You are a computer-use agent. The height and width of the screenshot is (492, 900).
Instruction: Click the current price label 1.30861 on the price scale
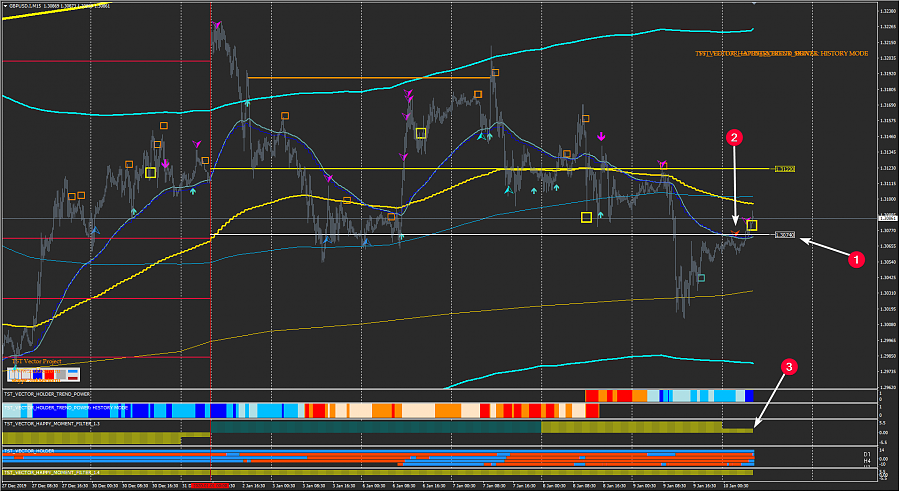coord(888,218)
